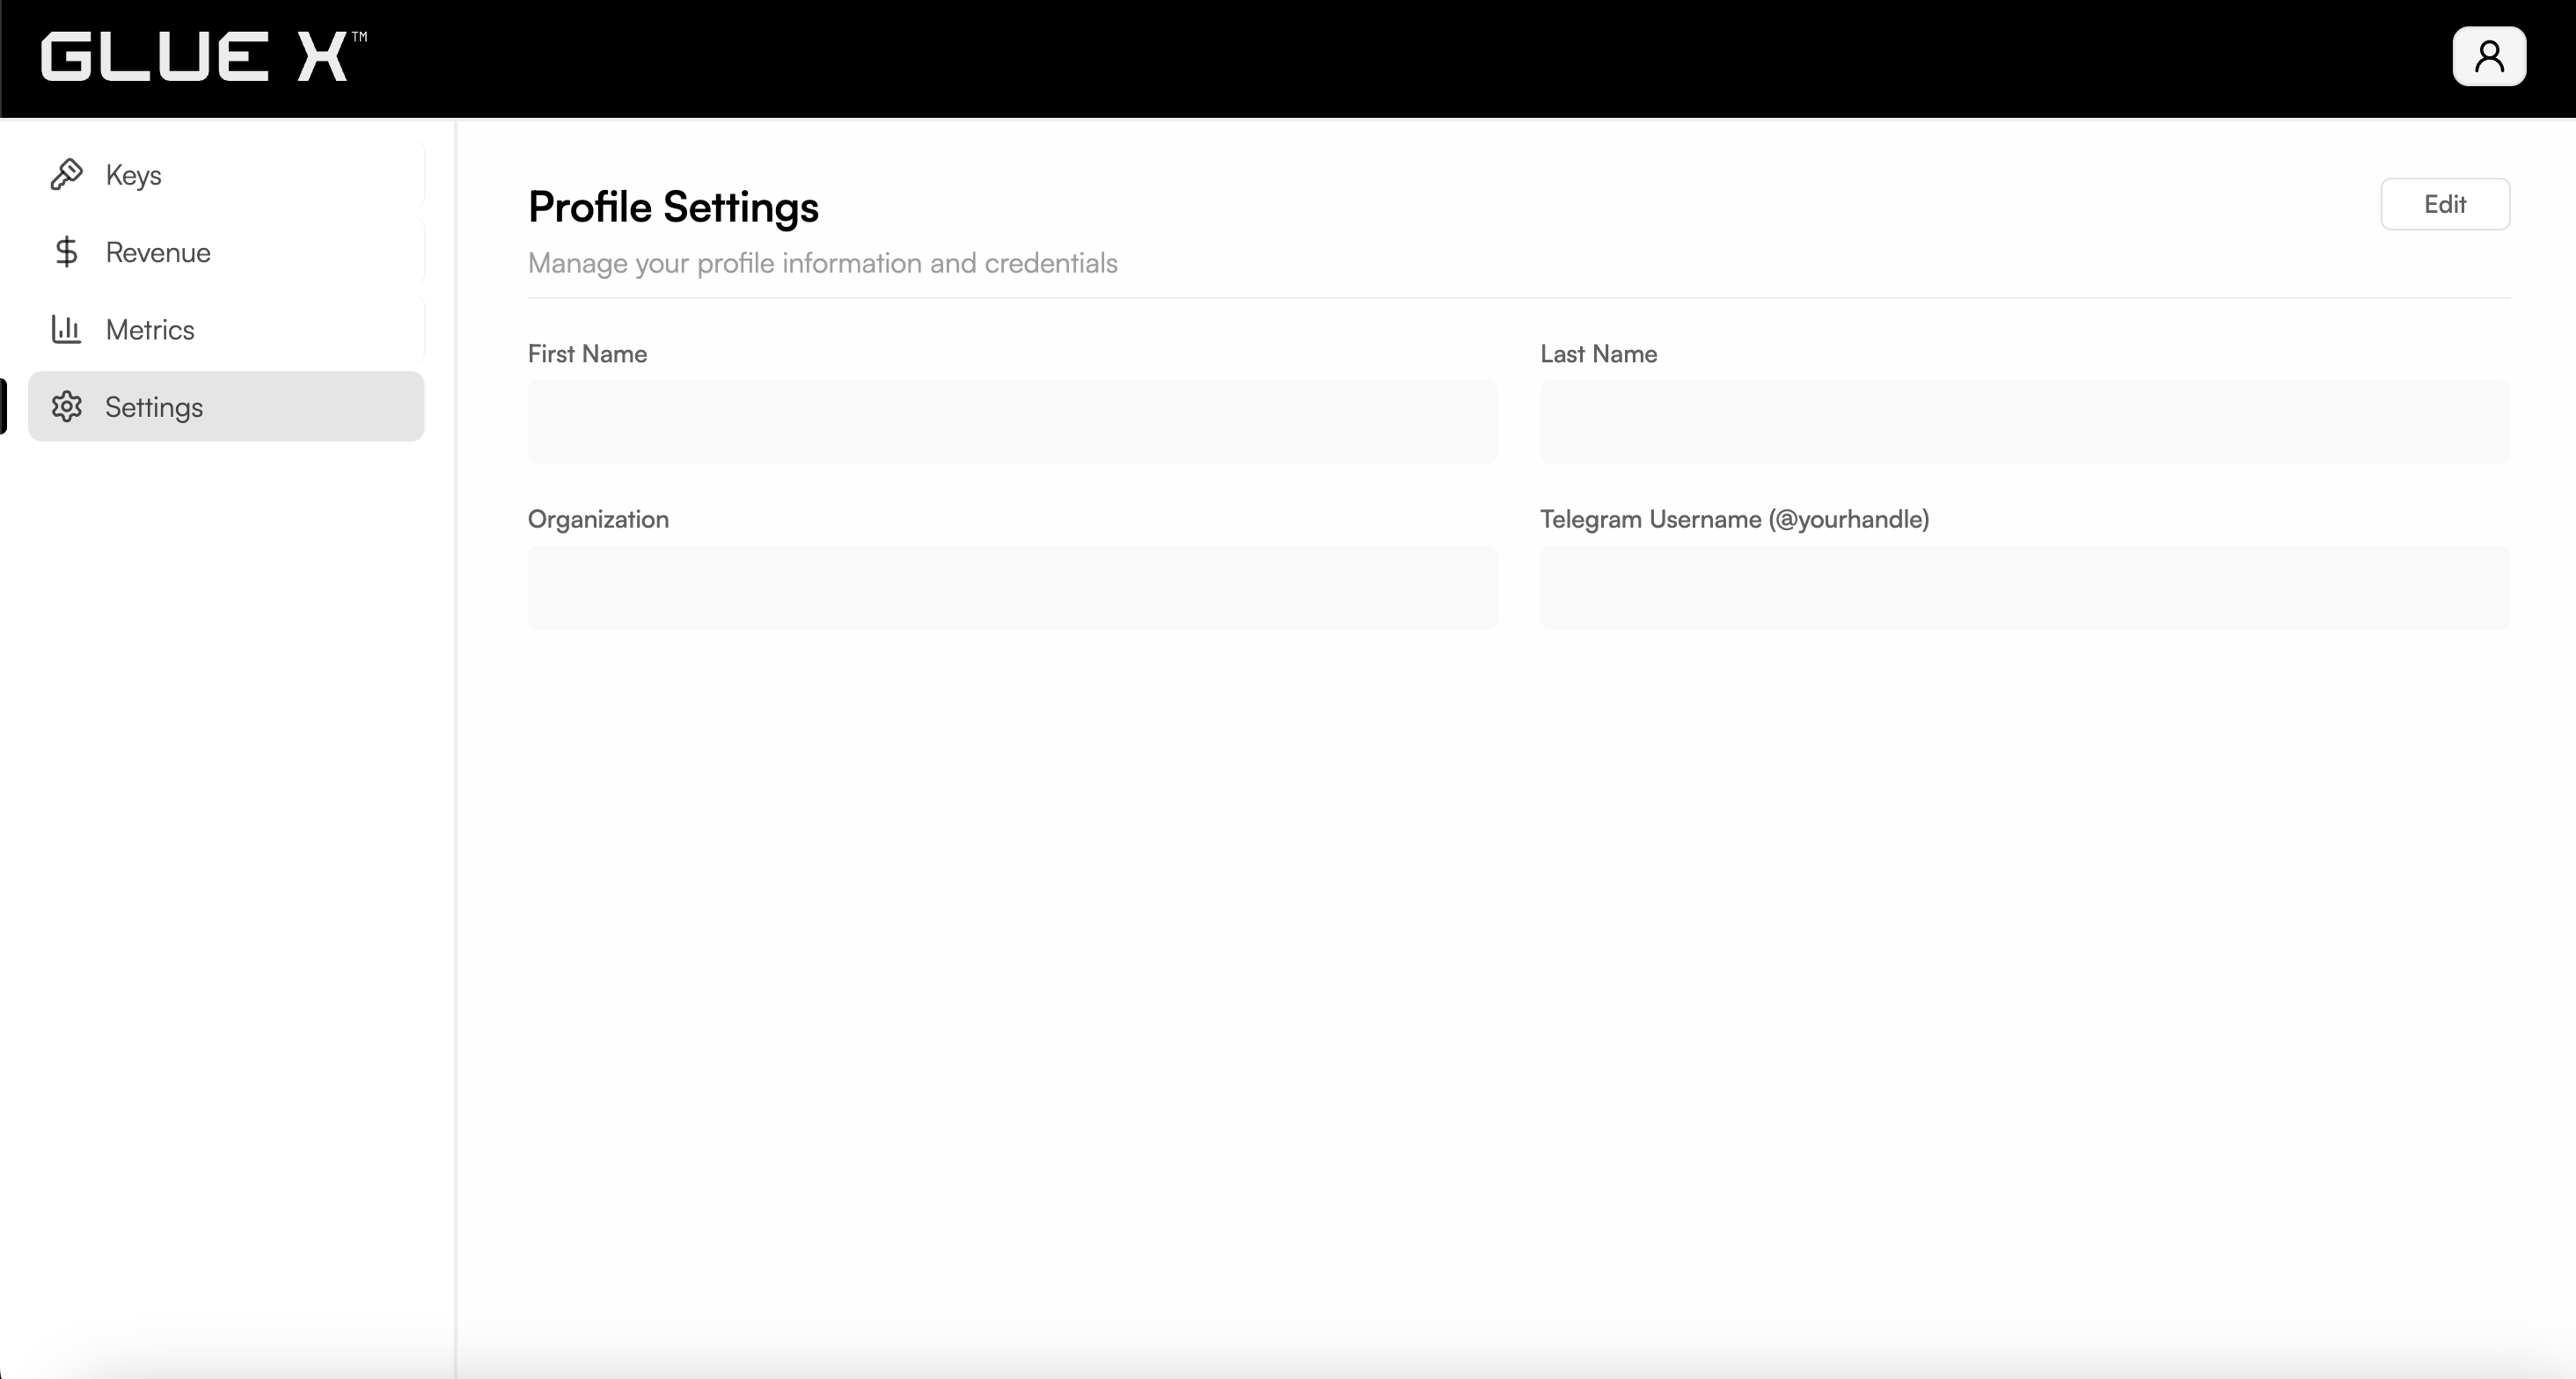Click the Last Name label
This screenshot has height=1379, width=2576.
tap(1598, 354)
